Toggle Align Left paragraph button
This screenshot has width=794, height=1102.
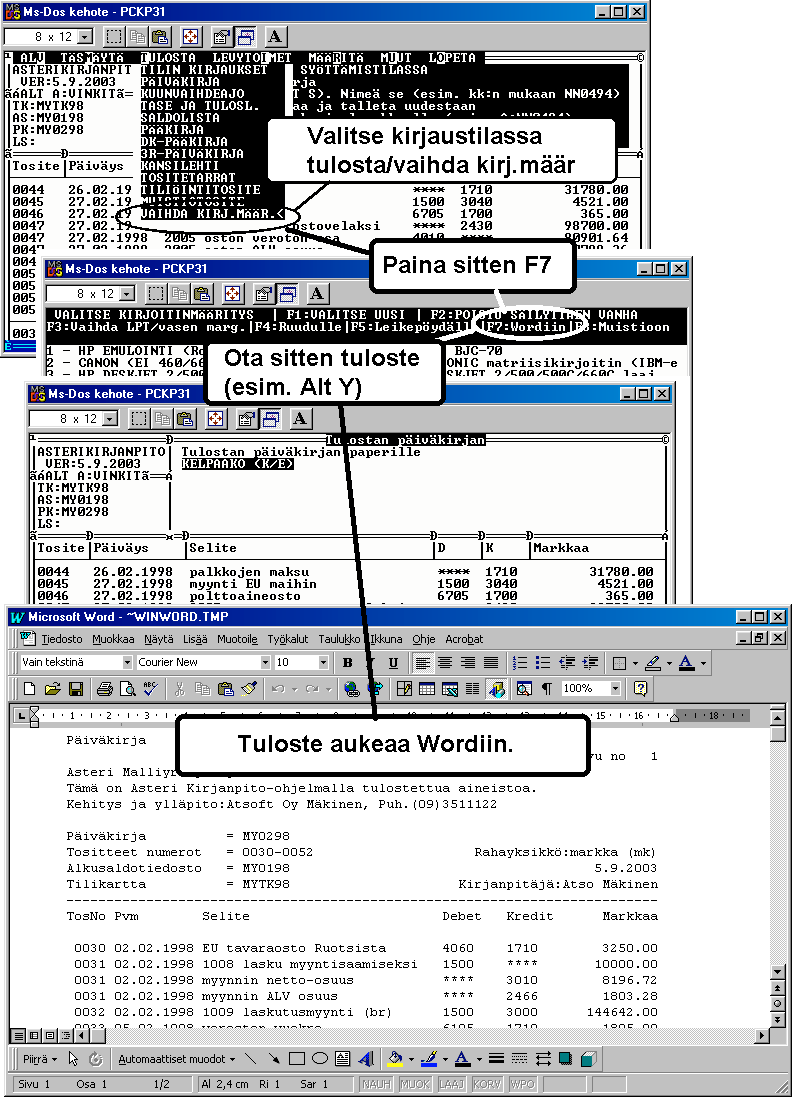point(422,662)
